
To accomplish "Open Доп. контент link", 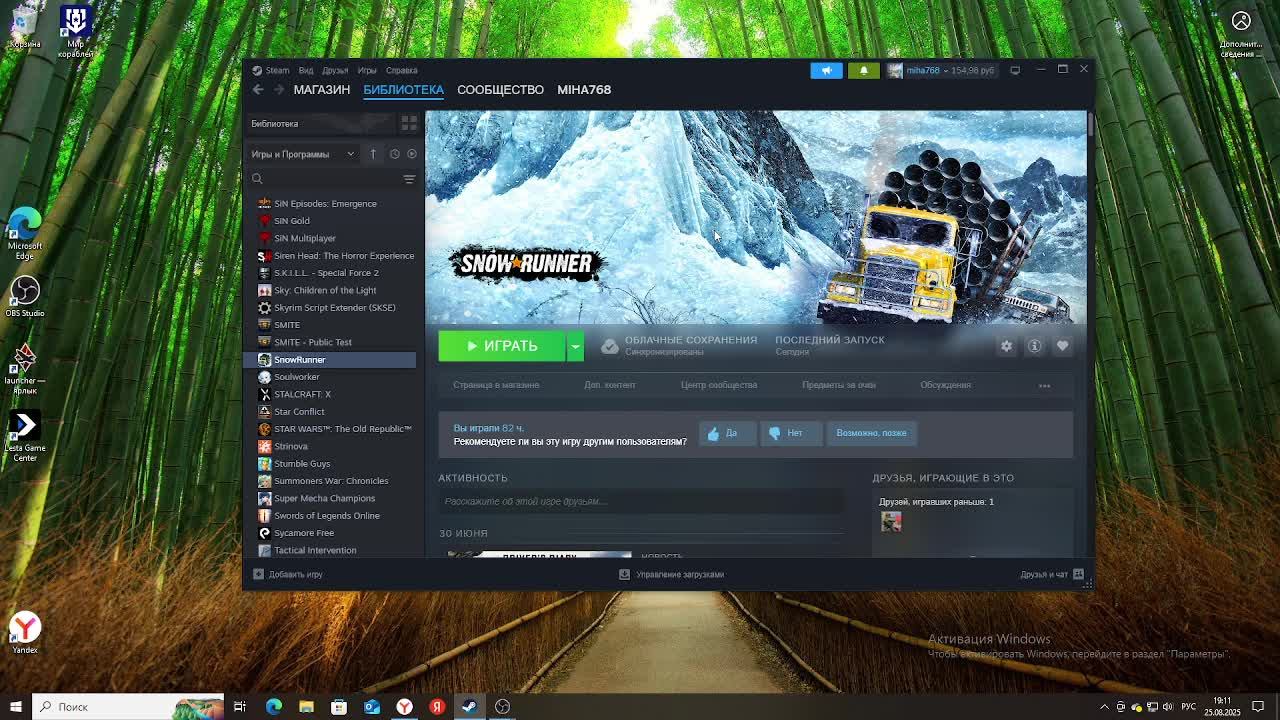I will click(610, 385).
